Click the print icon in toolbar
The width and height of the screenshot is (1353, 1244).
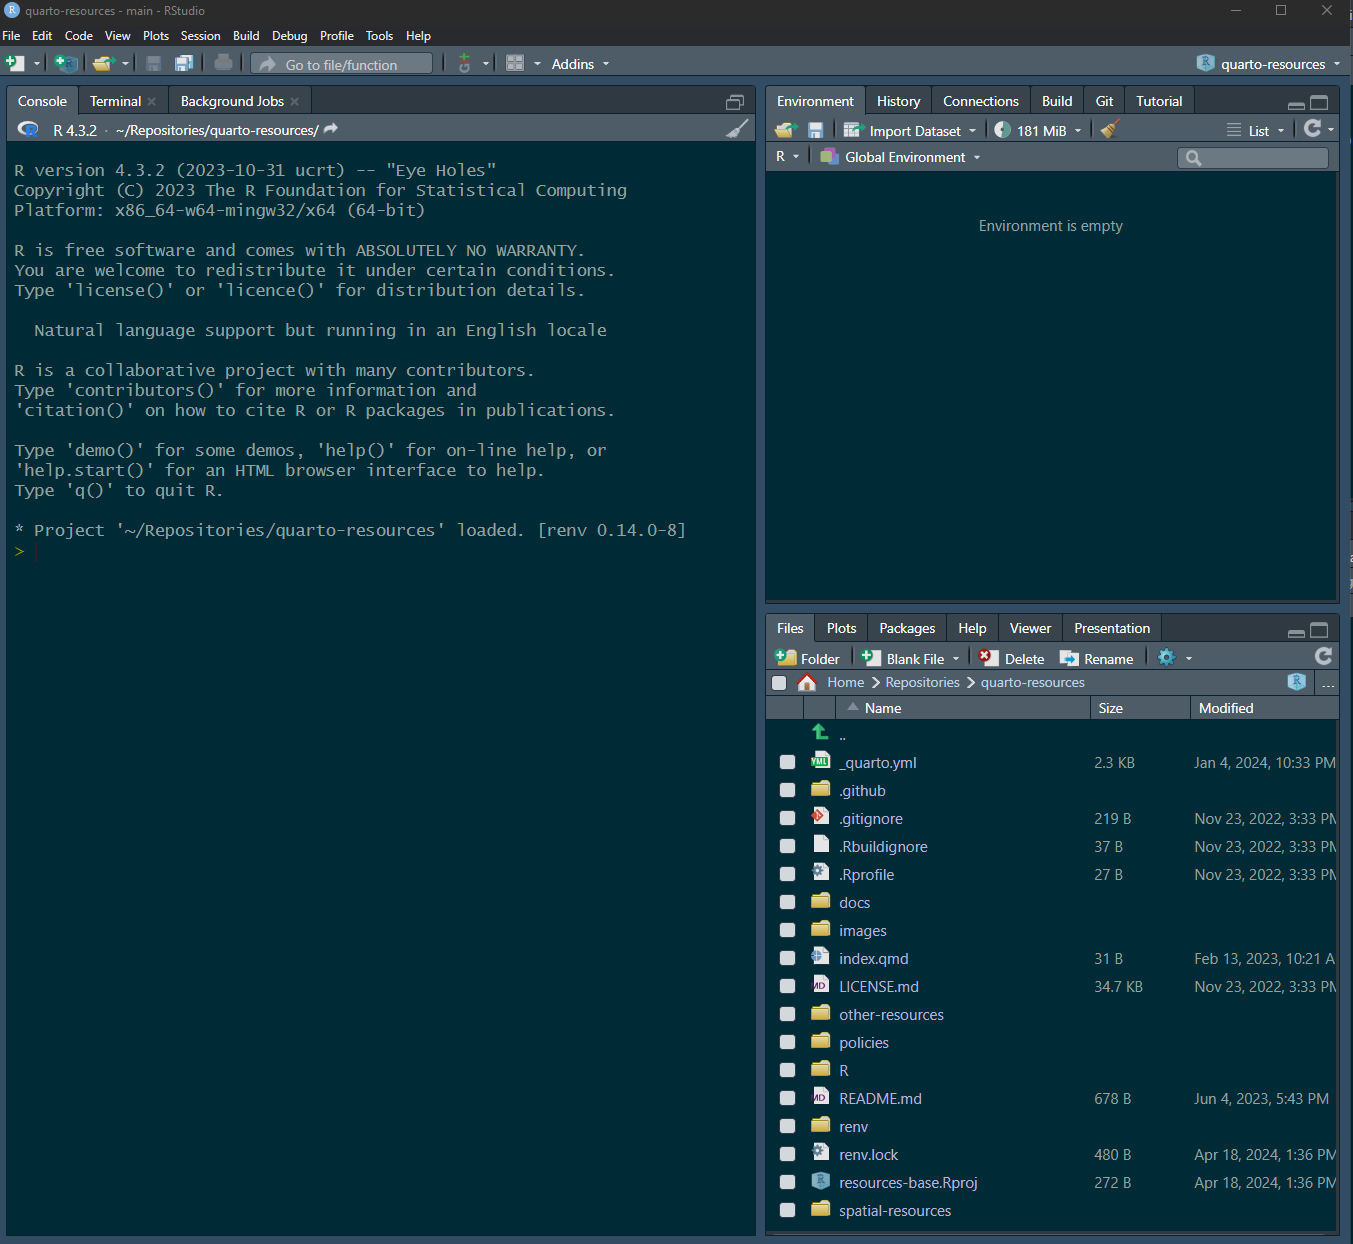pyautogui.click(x=223, y=63)
